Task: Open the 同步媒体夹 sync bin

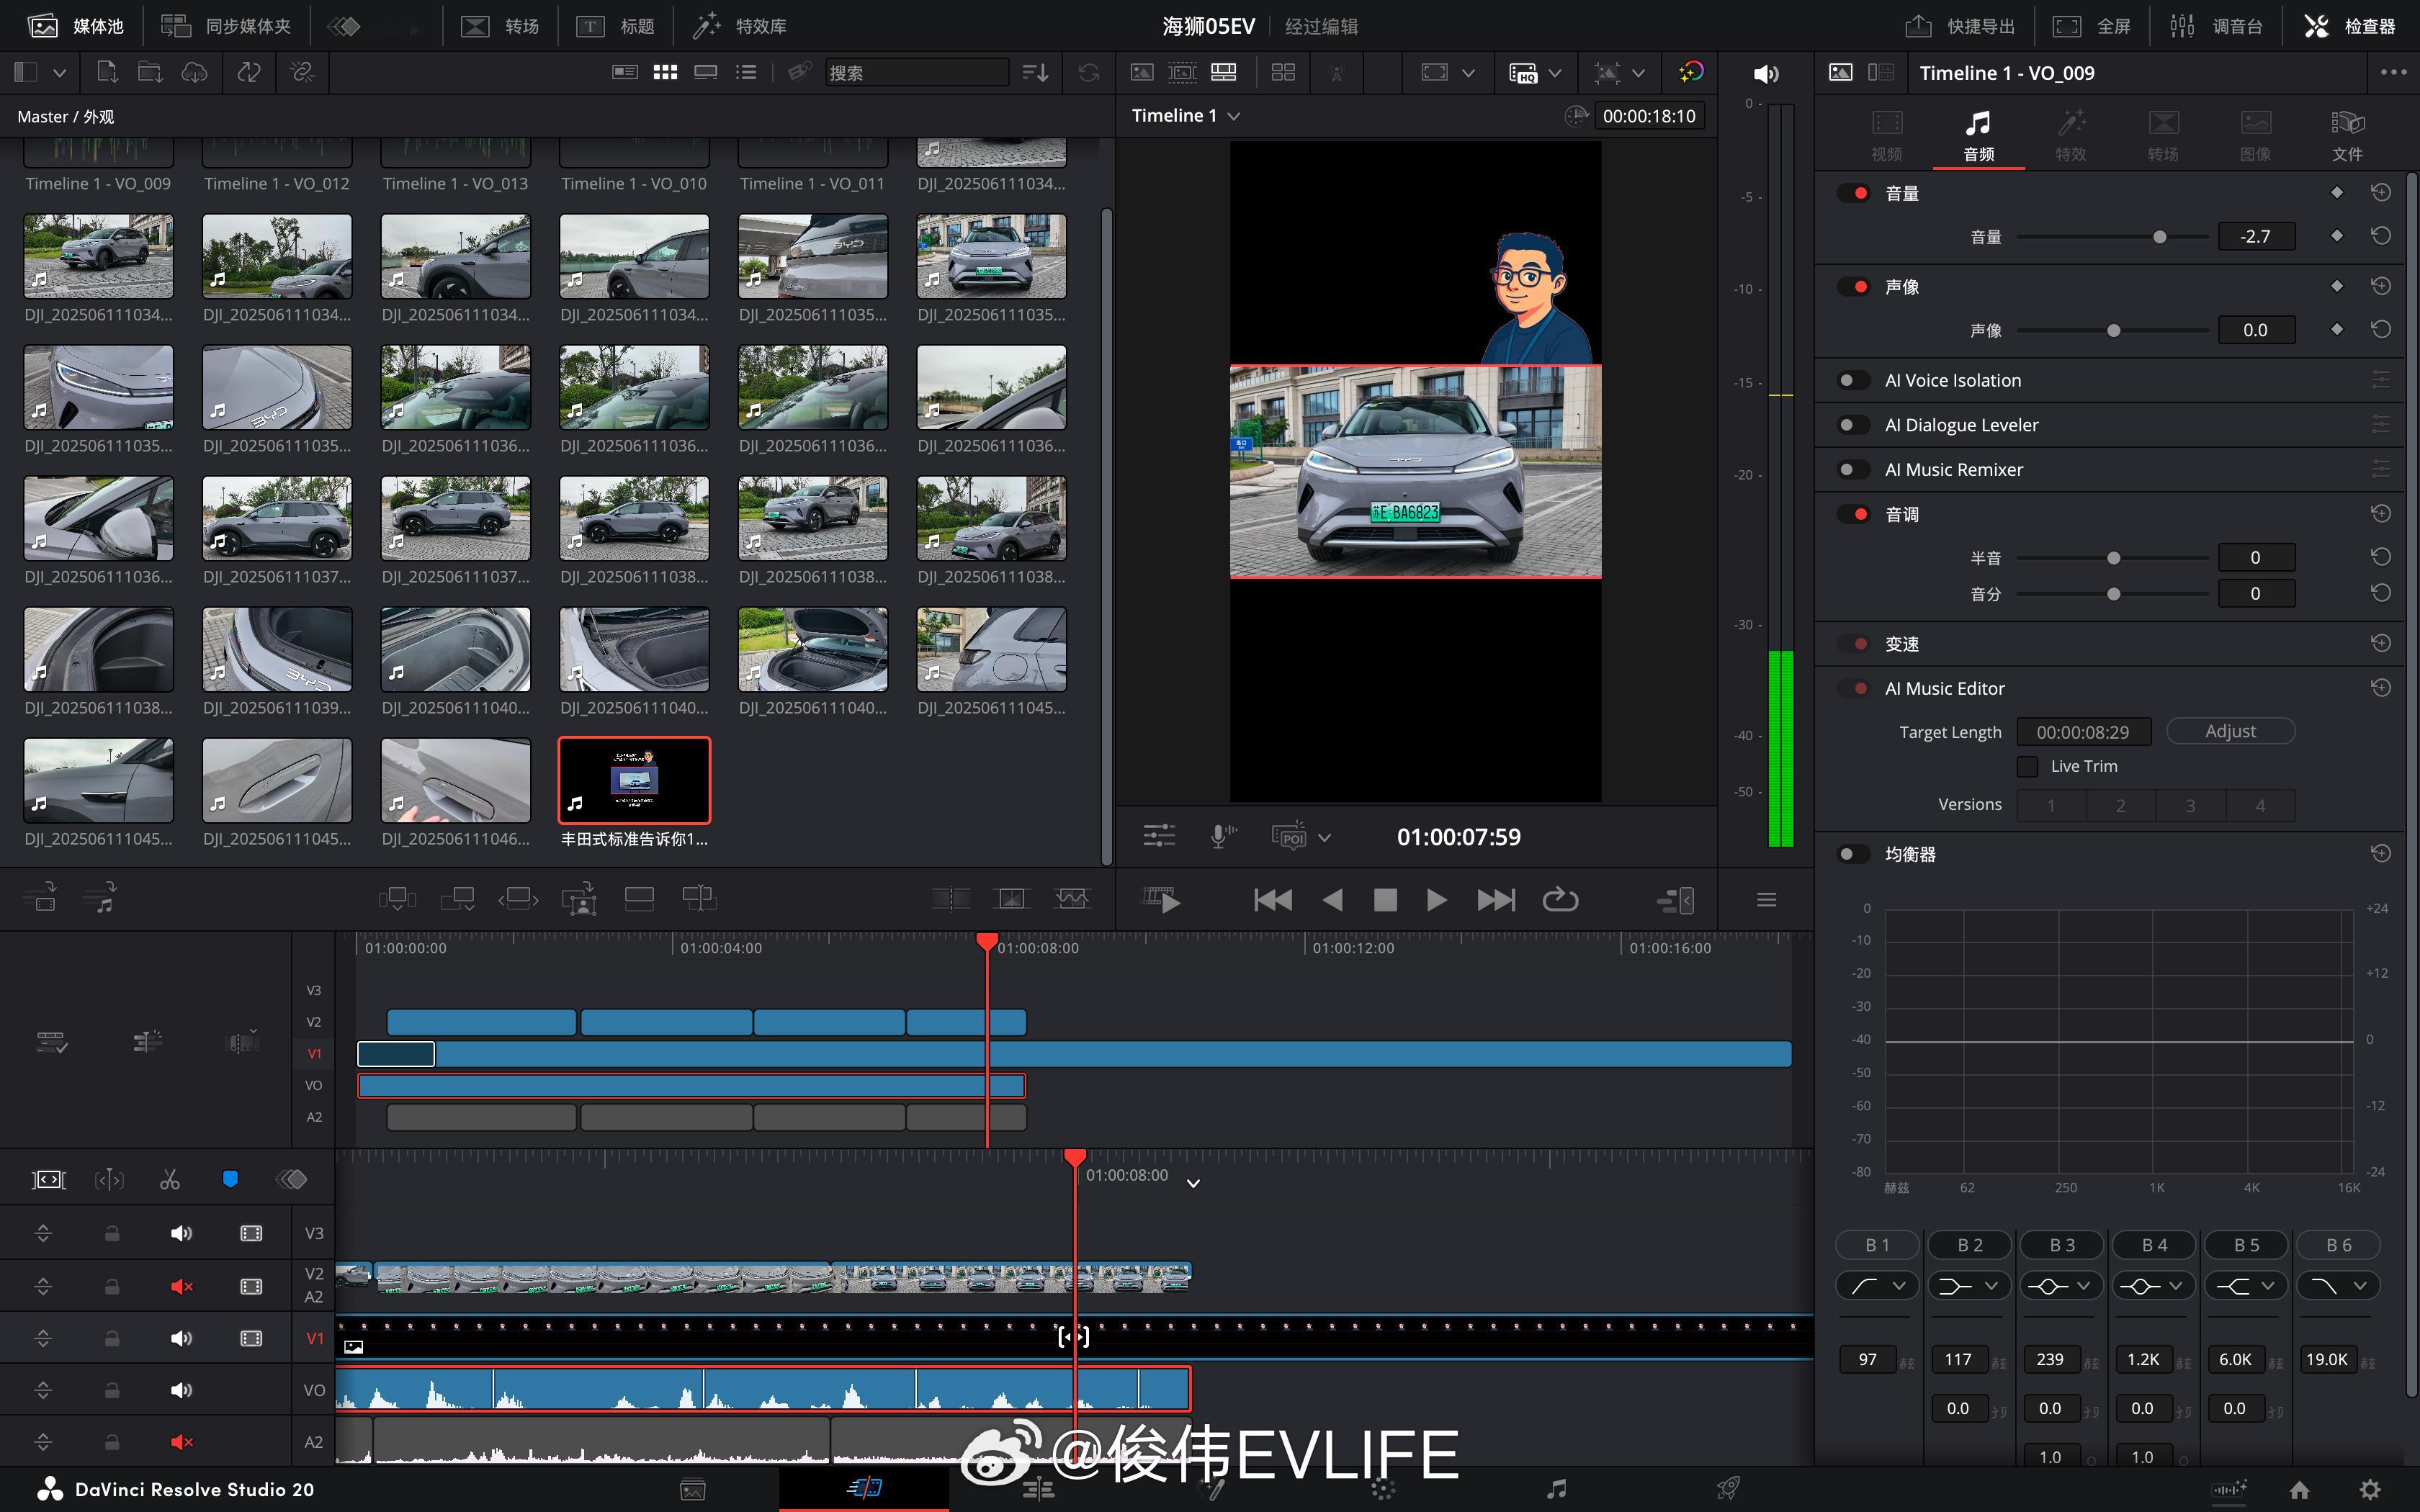Action: click(x=226, y=26)
